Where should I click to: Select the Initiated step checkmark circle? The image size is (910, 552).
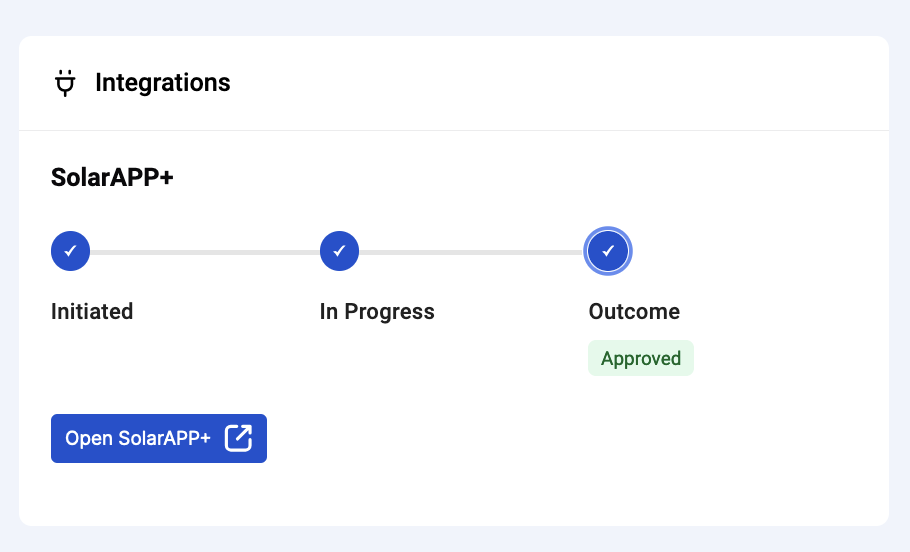(70, 251)
